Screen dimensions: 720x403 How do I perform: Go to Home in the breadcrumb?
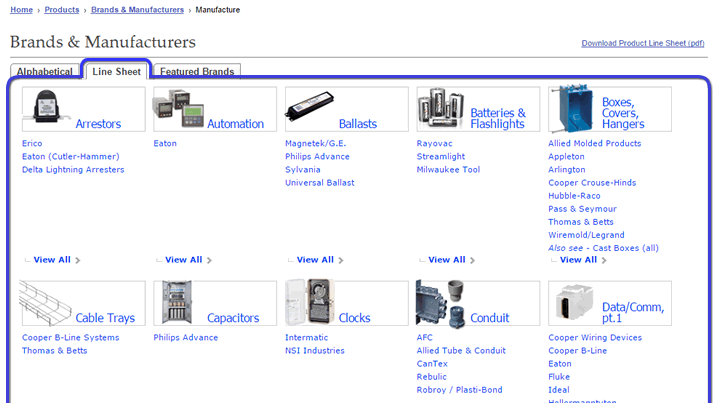(22, 10)
